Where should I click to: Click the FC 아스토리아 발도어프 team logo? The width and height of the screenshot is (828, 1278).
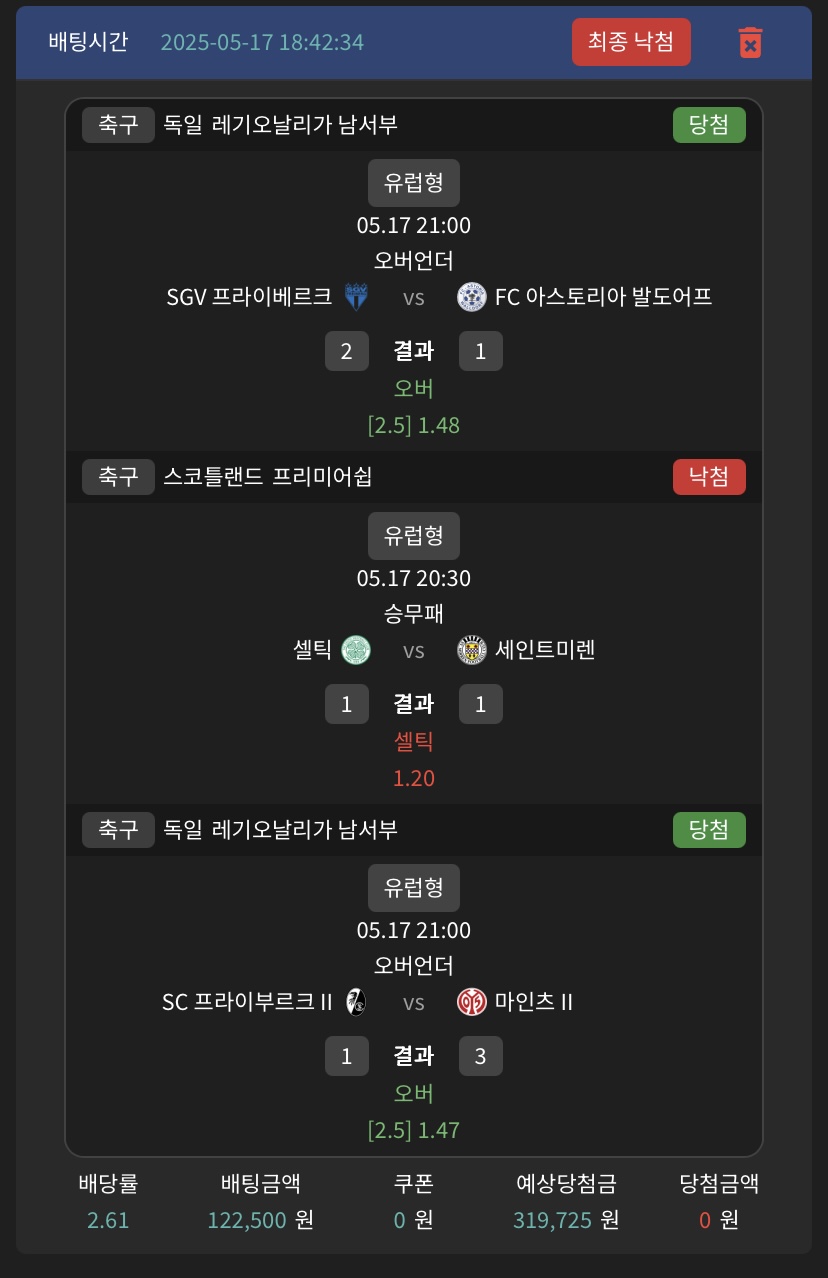point(471,297)
